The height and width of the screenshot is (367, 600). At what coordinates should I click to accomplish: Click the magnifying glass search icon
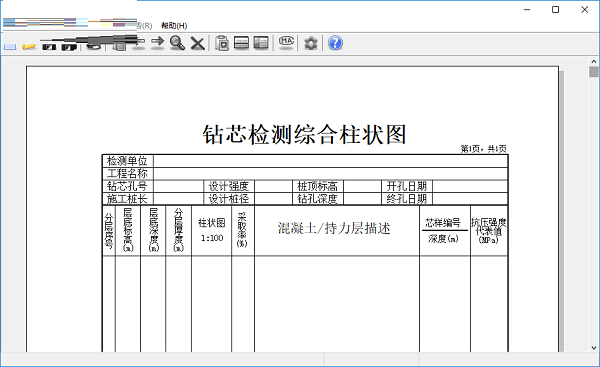(177, 43)
